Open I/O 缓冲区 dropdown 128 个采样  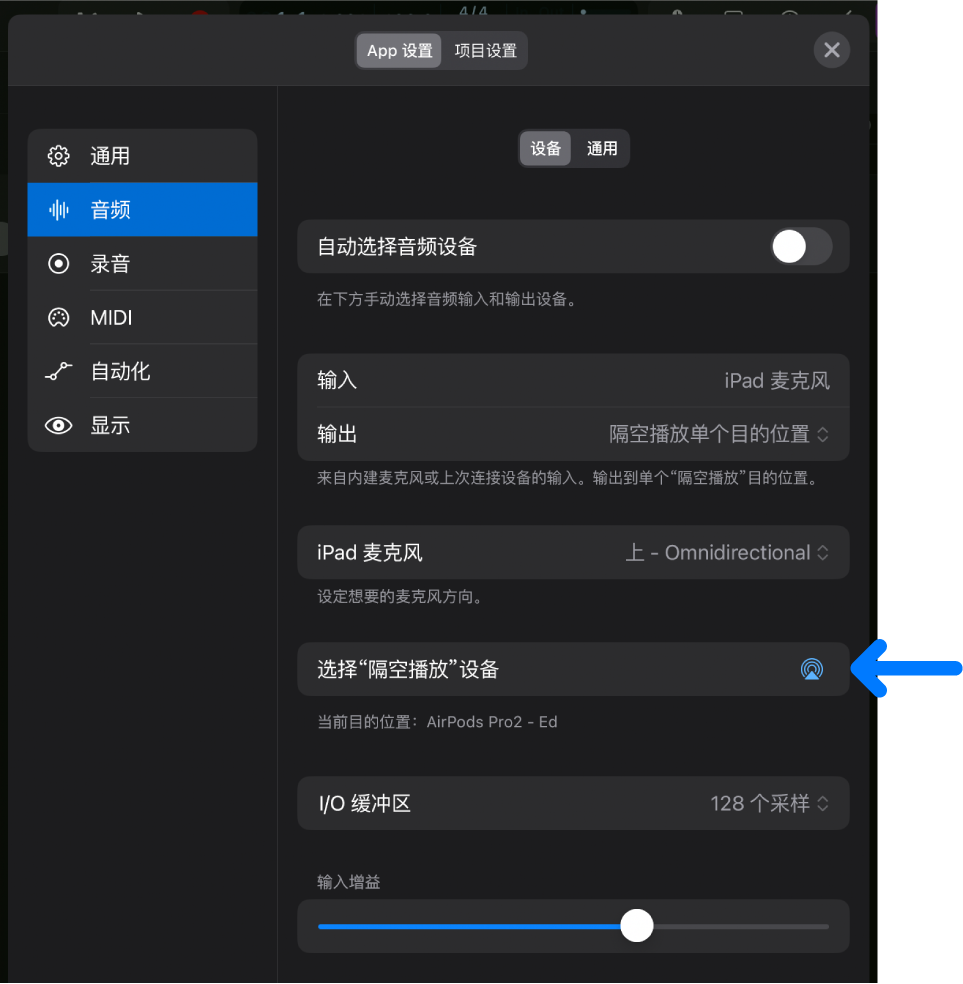pyautogui.click(x=769, y=804)
